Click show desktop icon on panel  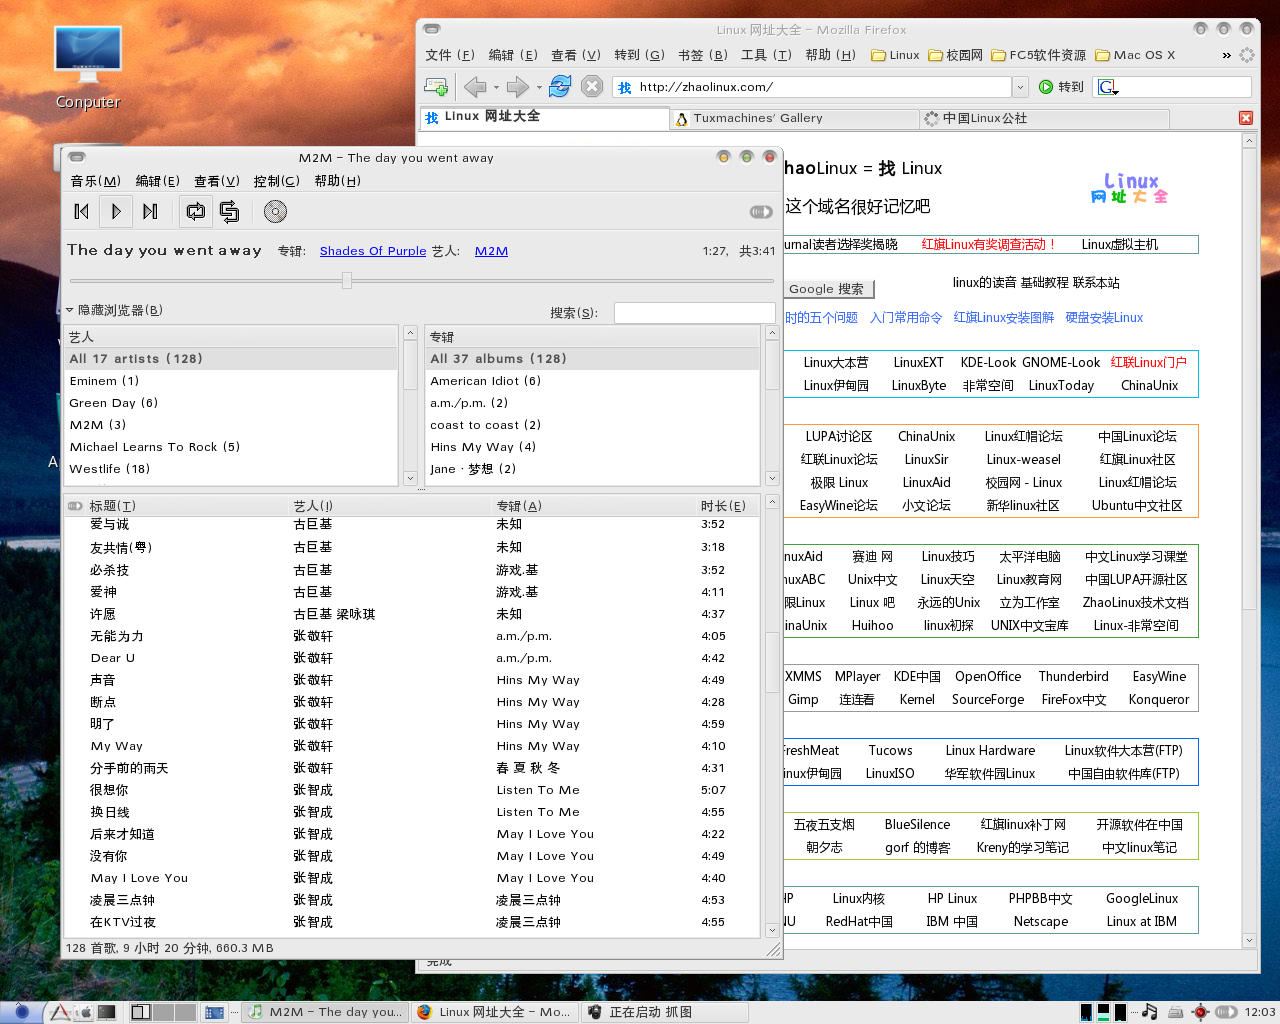215,1012
